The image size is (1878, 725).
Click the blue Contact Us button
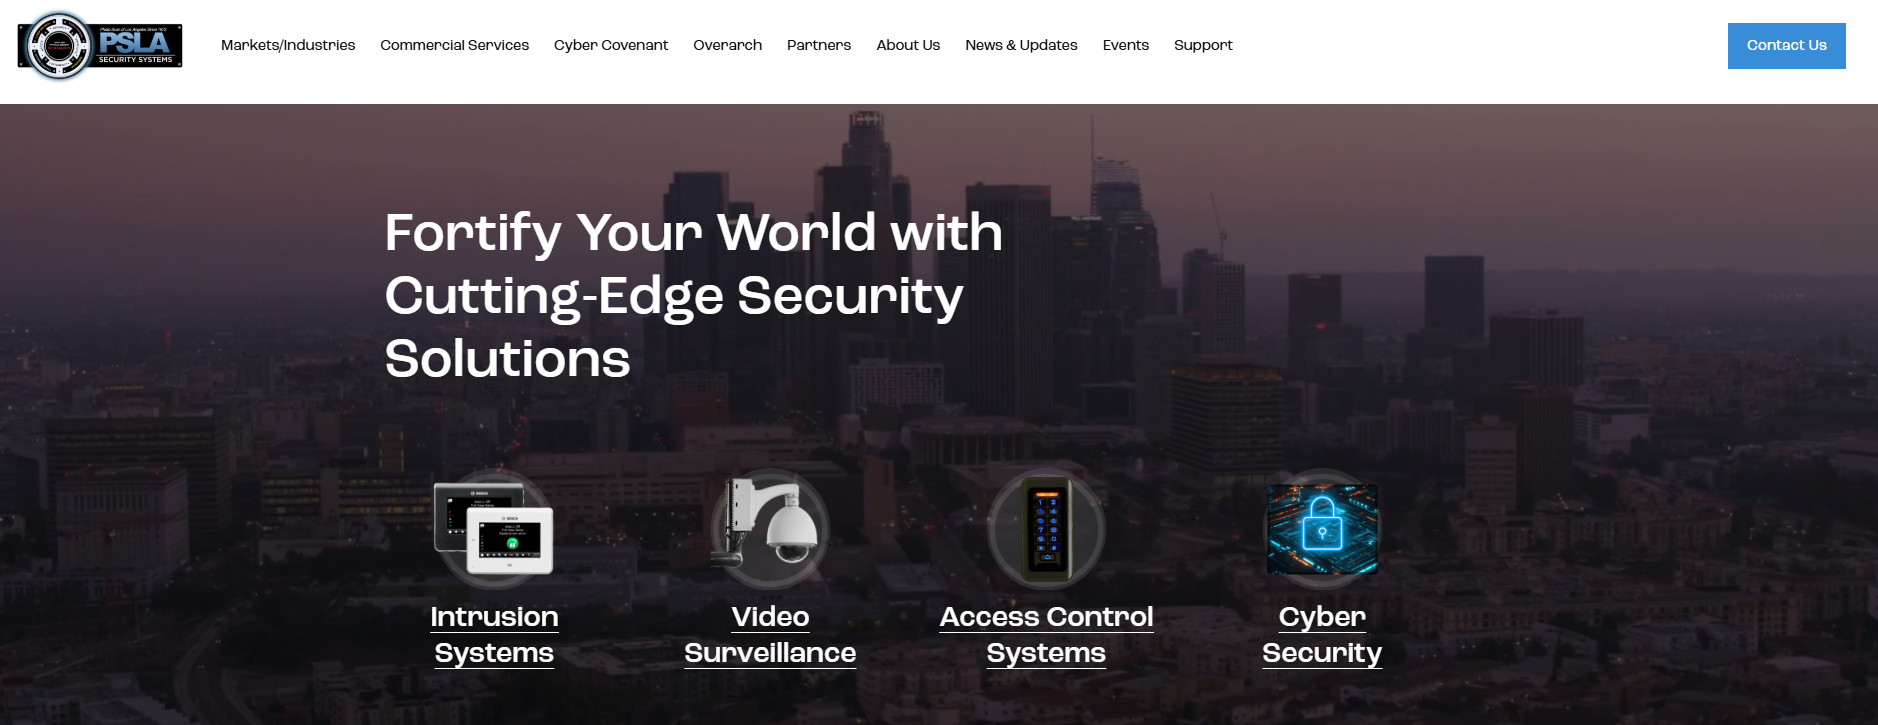pyautogui.click(x=1786, y=46)
